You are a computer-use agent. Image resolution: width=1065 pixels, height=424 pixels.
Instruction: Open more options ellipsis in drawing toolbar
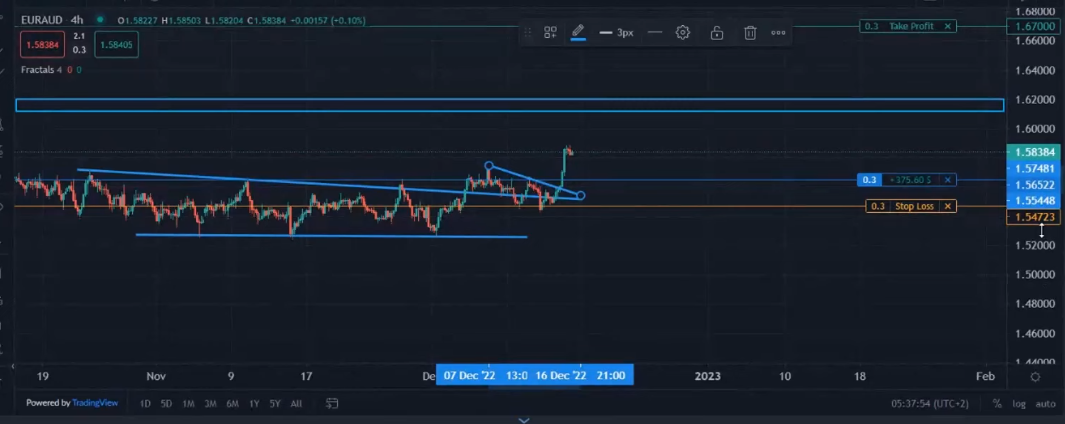coord(778,32)
